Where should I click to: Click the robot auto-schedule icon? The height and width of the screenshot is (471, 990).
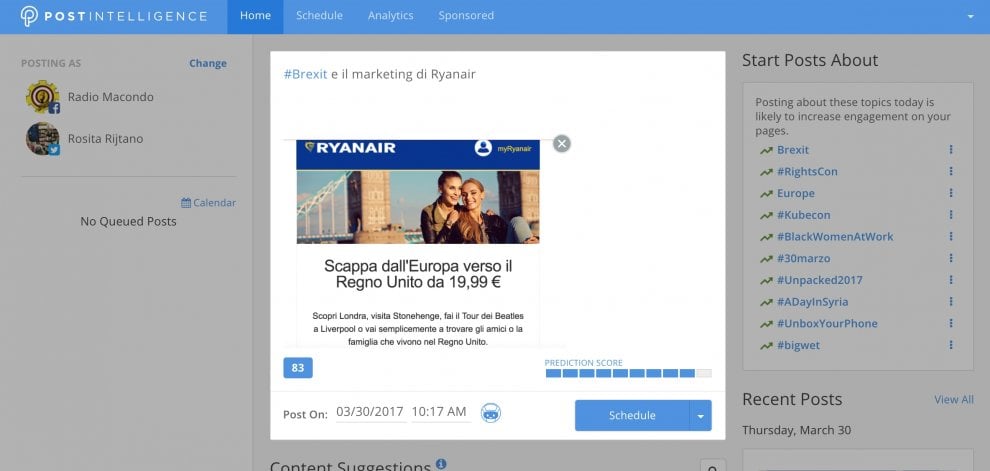coord(491,413)
